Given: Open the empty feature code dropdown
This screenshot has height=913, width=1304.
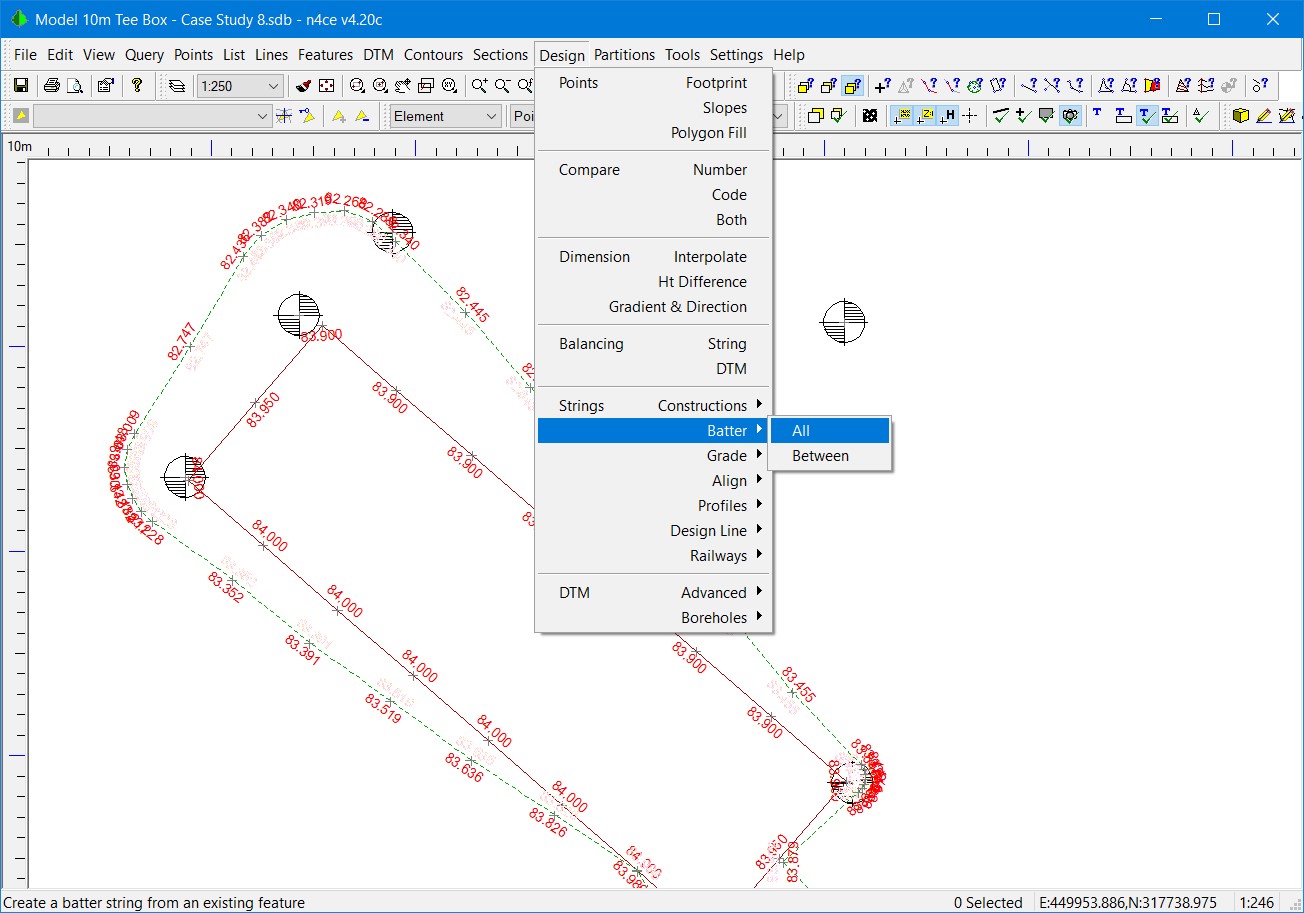Looking at the screenshot, I should point(152,116).
